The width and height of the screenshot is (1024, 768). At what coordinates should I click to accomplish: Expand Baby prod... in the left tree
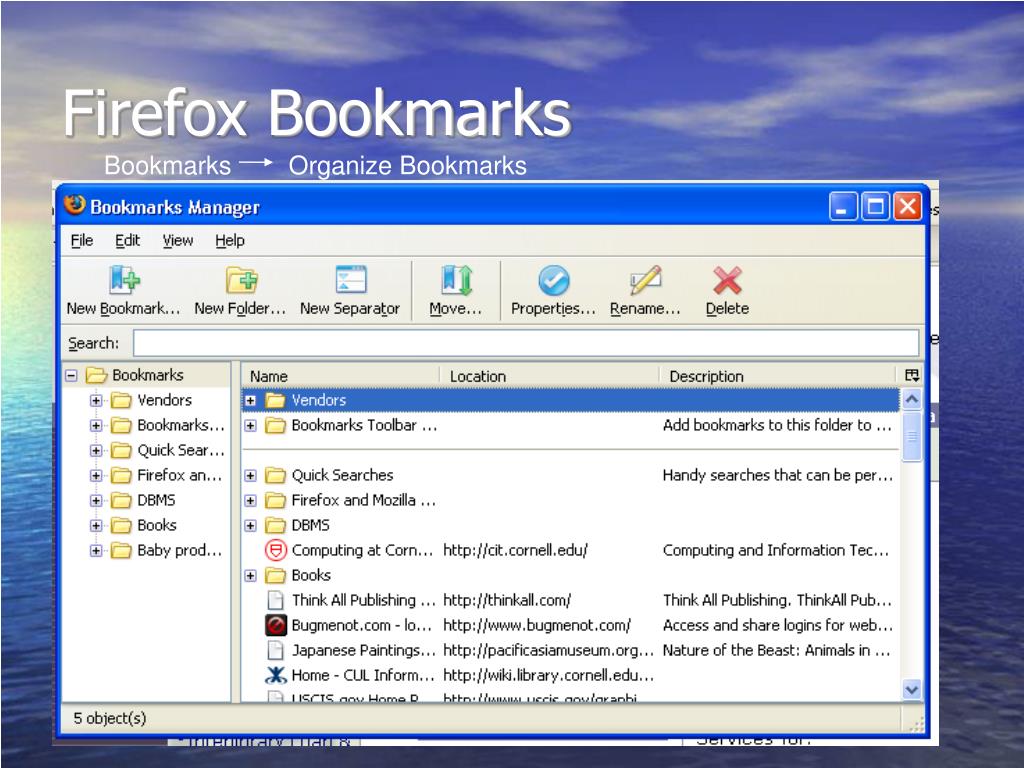pyautogui.click(x=96, y=551)
